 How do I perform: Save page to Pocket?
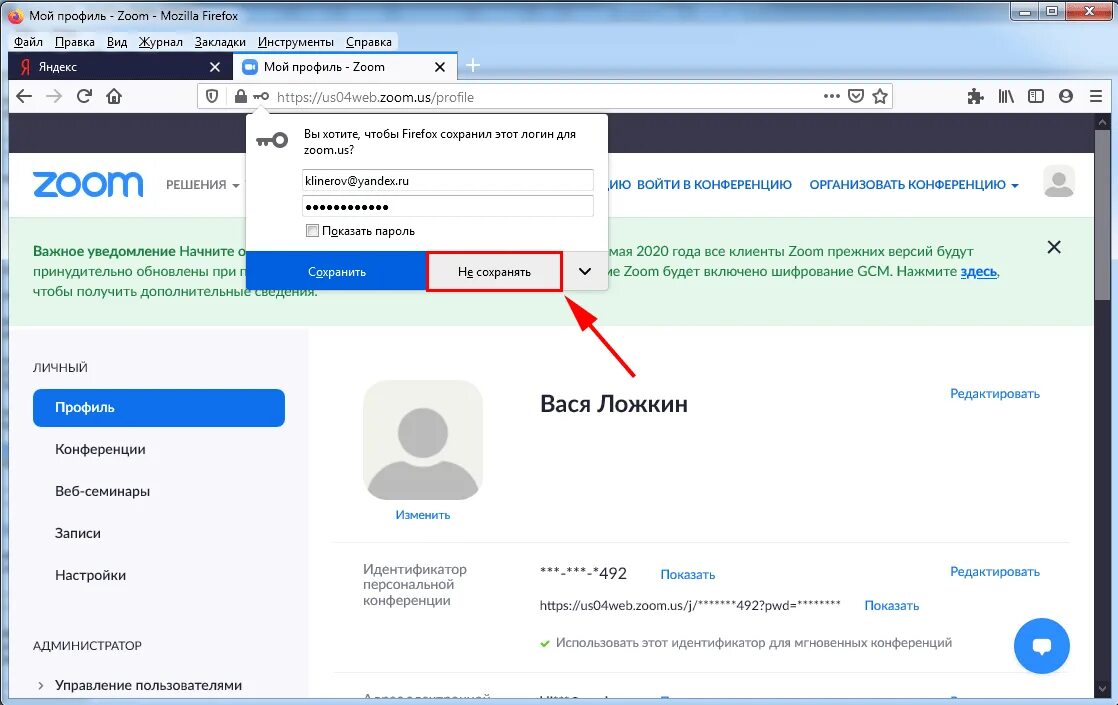tap(856, 96)
